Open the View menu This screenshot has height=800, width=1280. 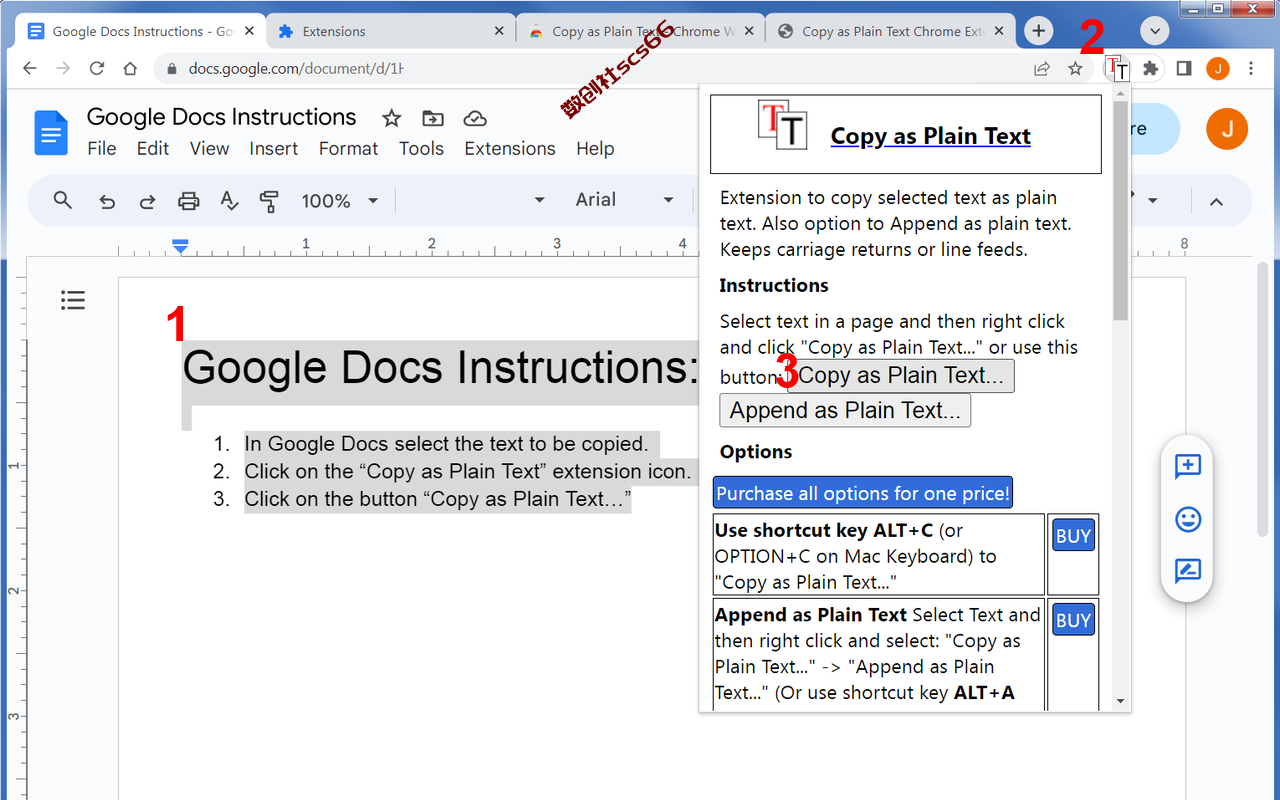(209, 148)
